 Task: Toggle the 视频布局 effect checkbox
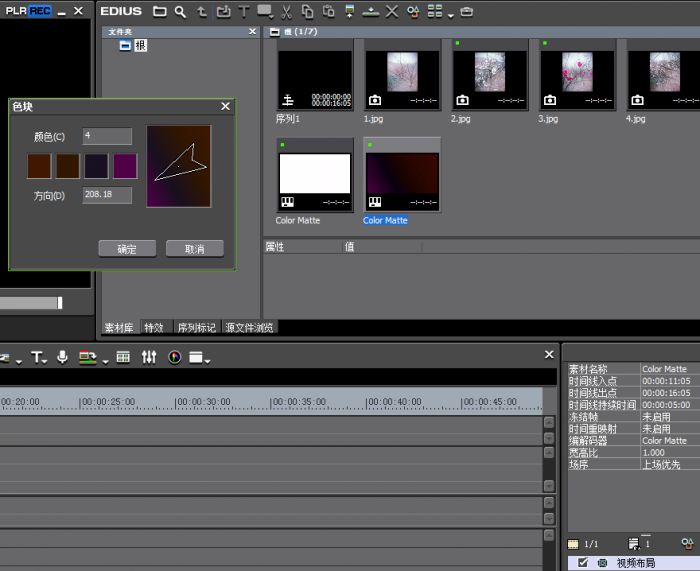coord(583,563)
